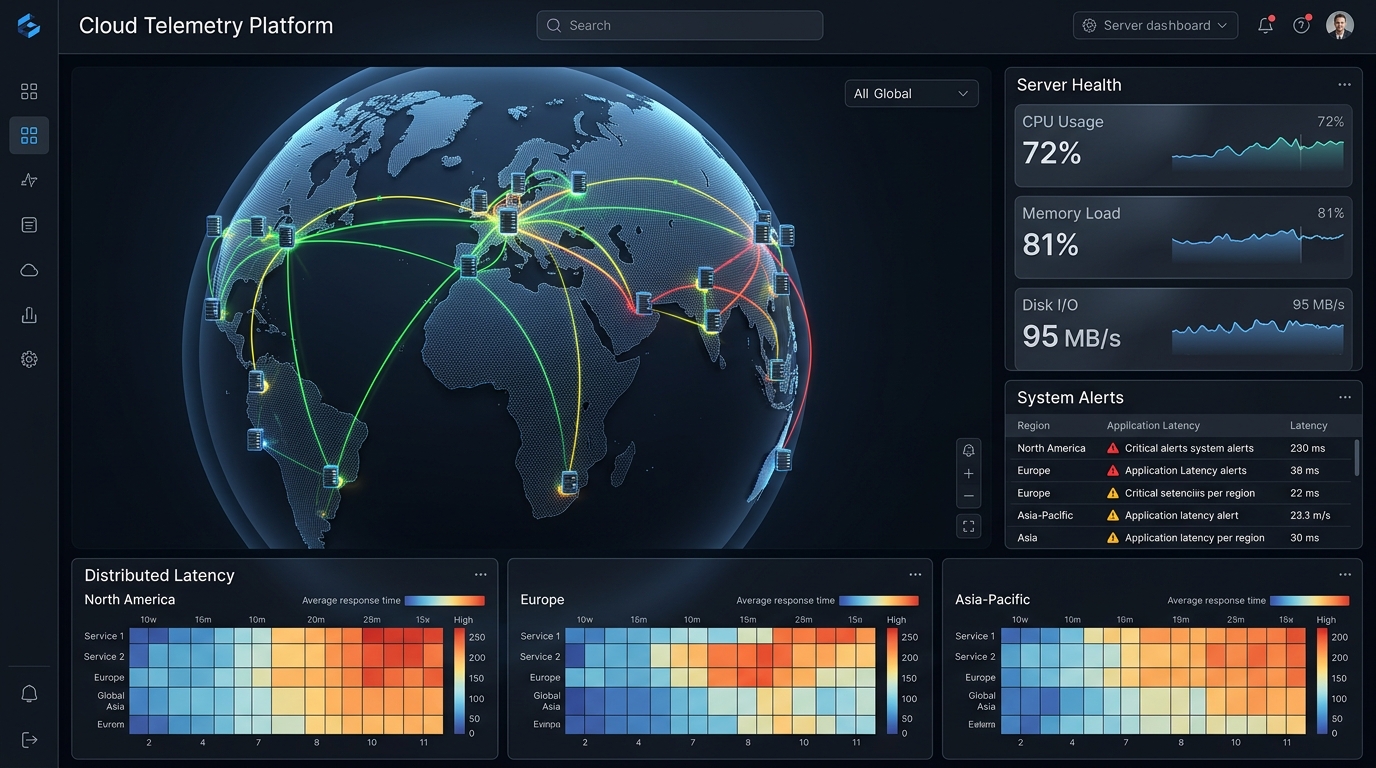Viewport: 1376px width, 768px height.
Task: Click Critical setenciiis per region alert
Action: (1189, 493)
